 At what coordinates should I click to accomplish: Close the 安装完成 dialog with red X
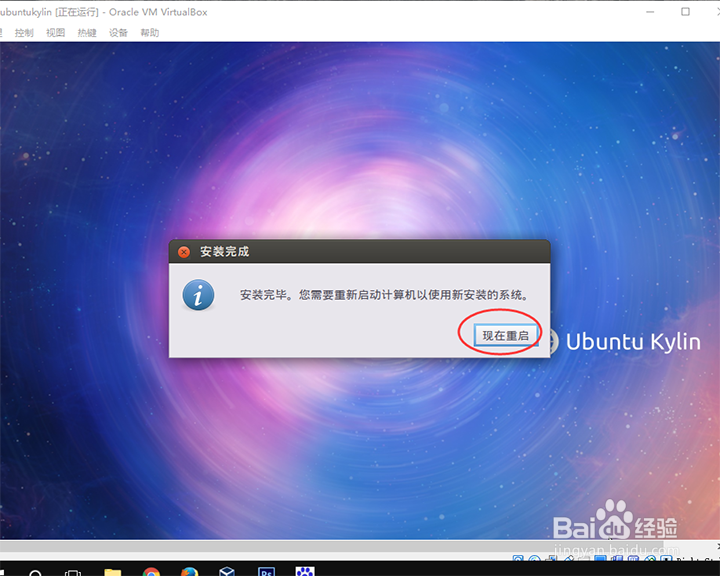tap(184, 252)
